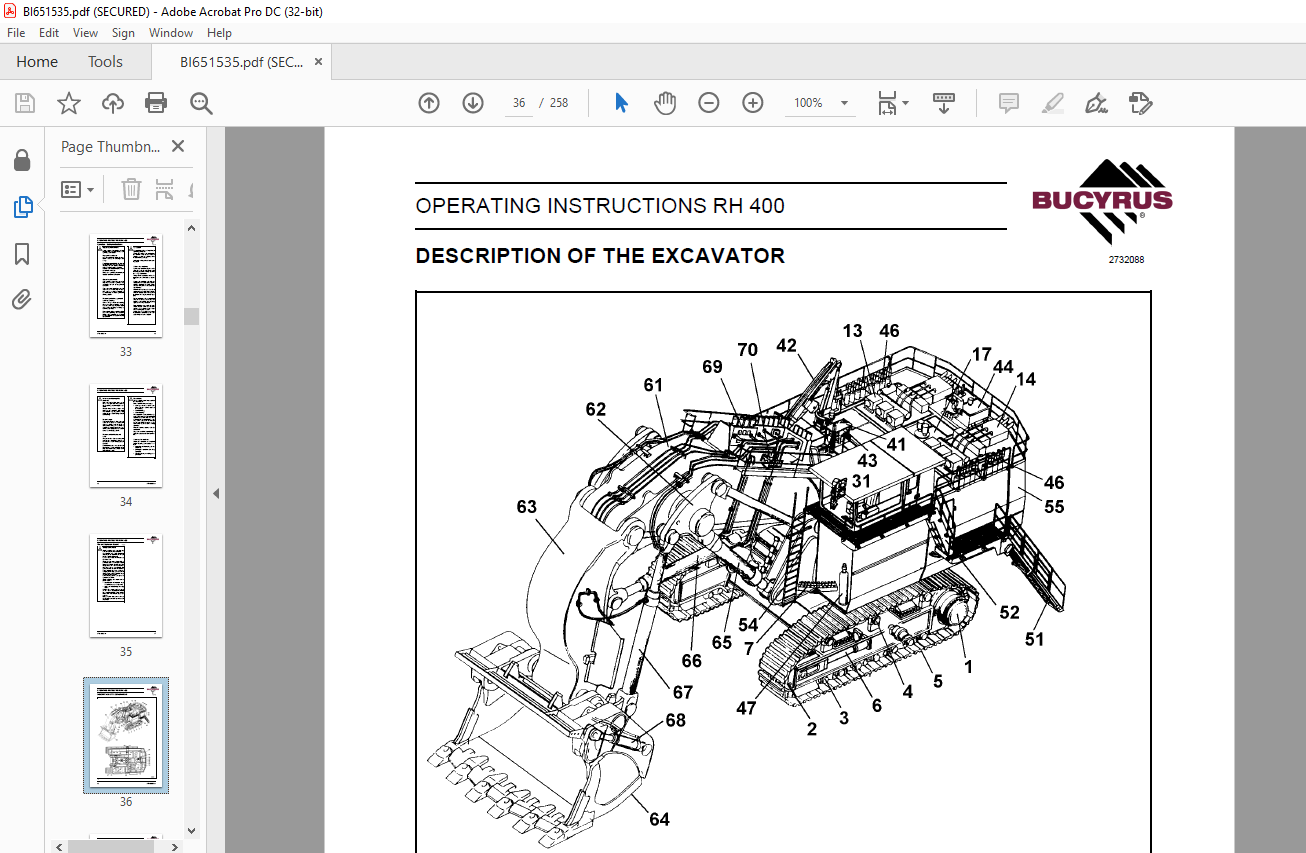Select page 35 thumbnail
This screenshot has width=1306, height=853.
click(126, 586)
